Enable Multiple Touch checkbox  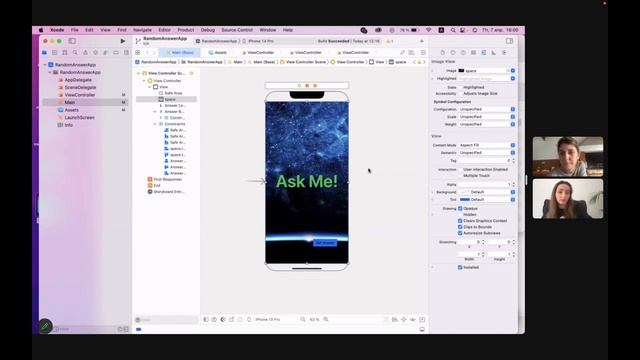click(460, 176)
